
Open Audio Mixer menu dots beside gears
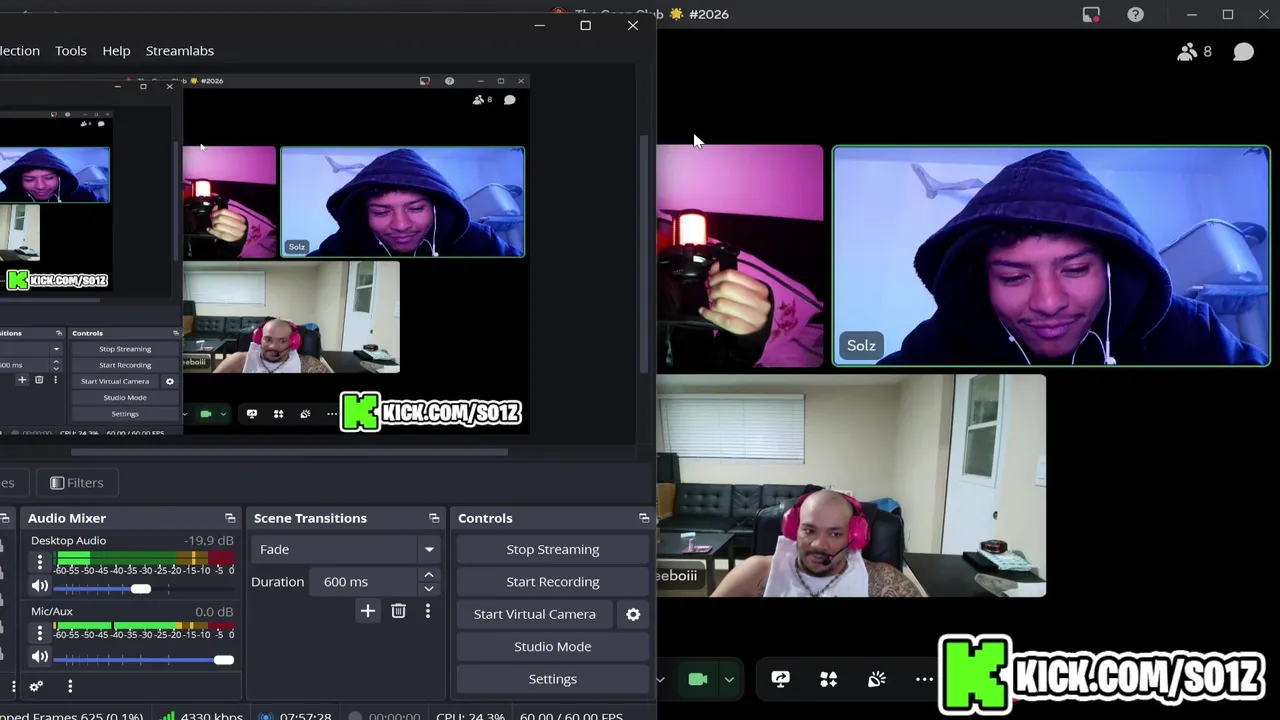click(70, 686)
